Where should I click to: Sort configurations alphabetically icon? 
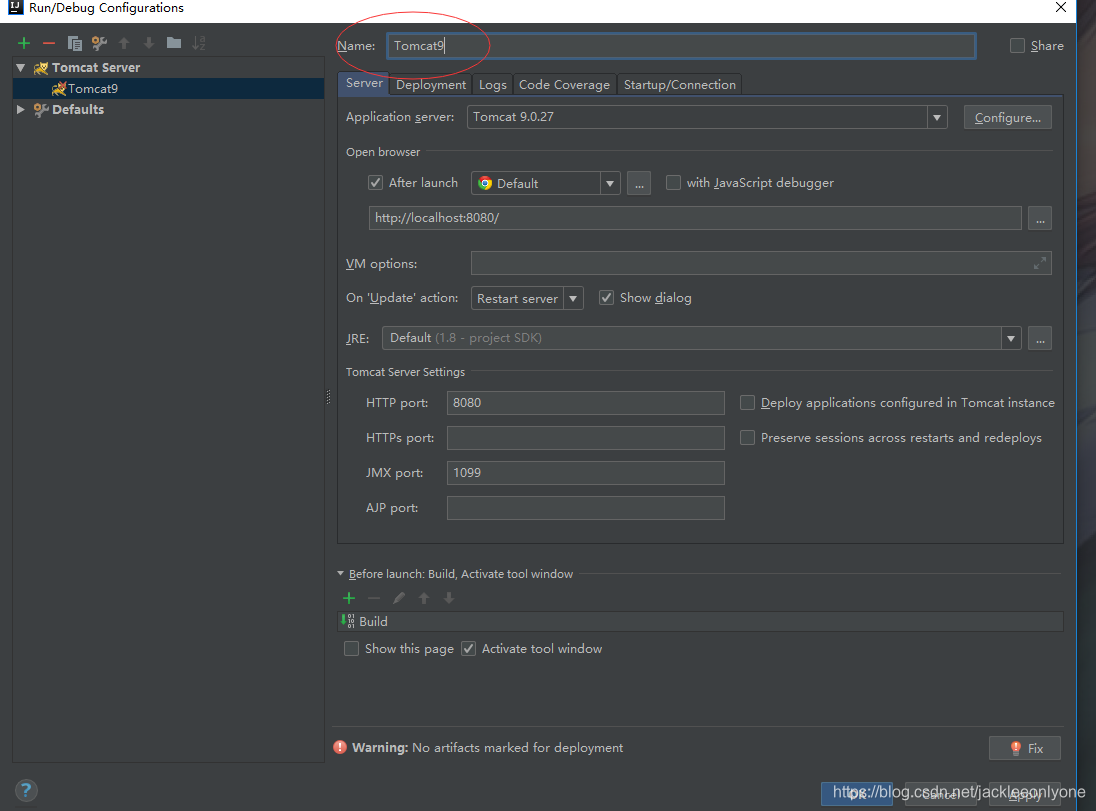coord(199,43)
